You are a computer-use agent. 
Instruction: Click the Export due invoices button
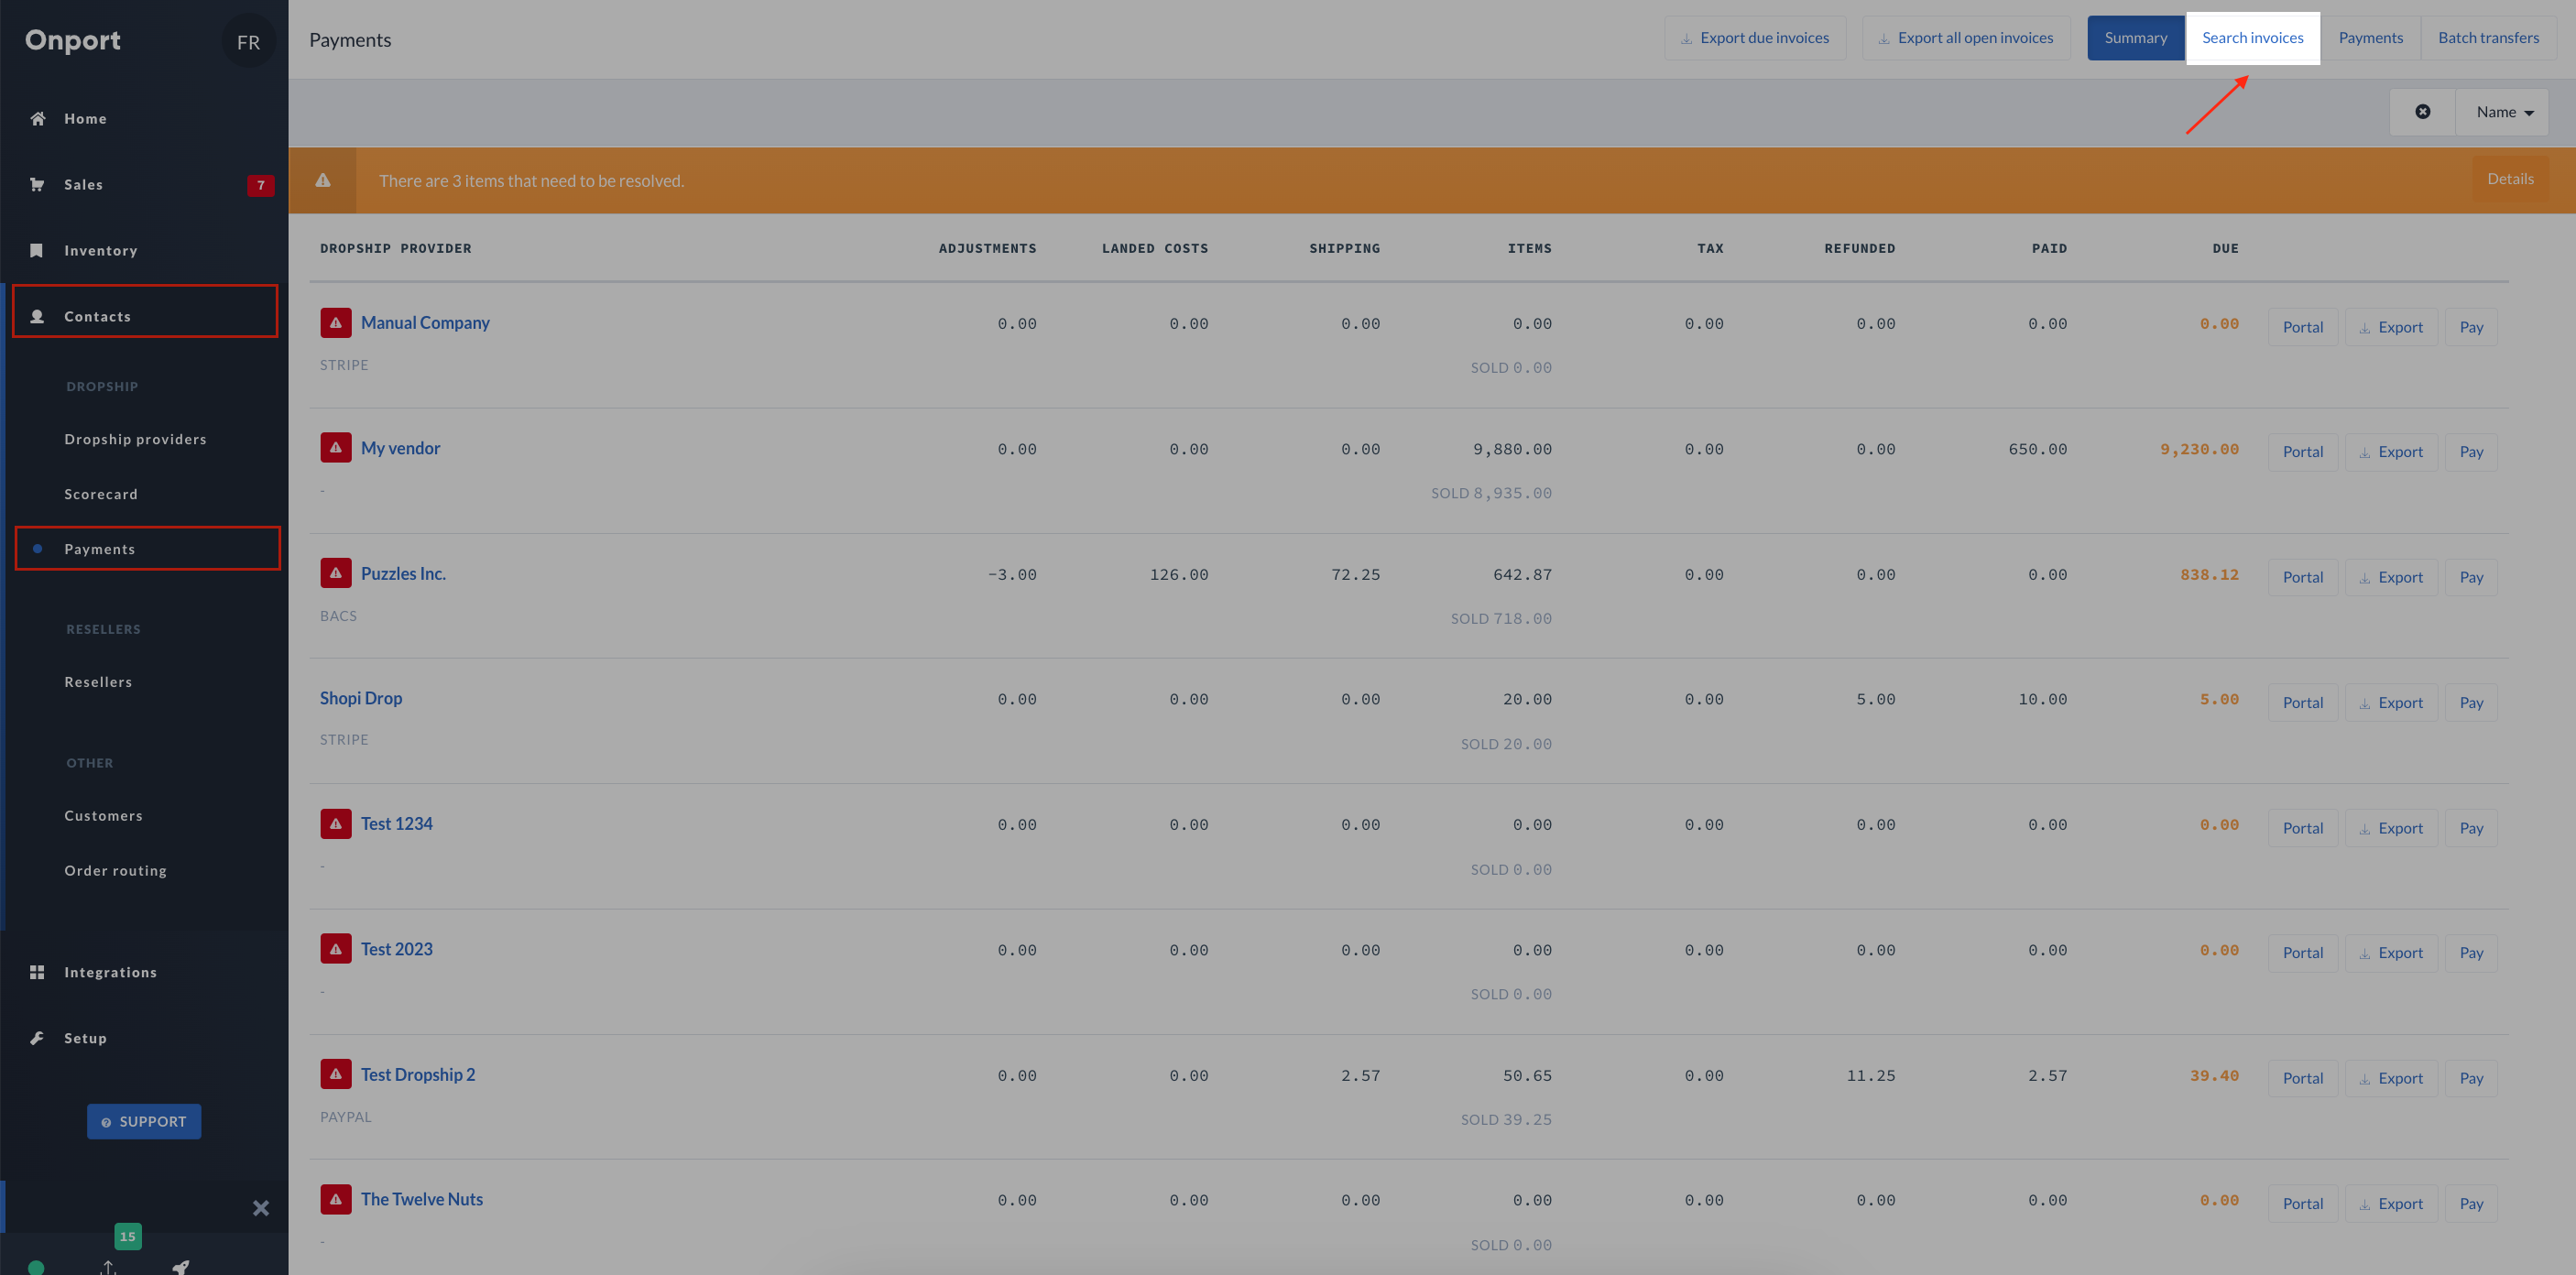coord(1755,38)
